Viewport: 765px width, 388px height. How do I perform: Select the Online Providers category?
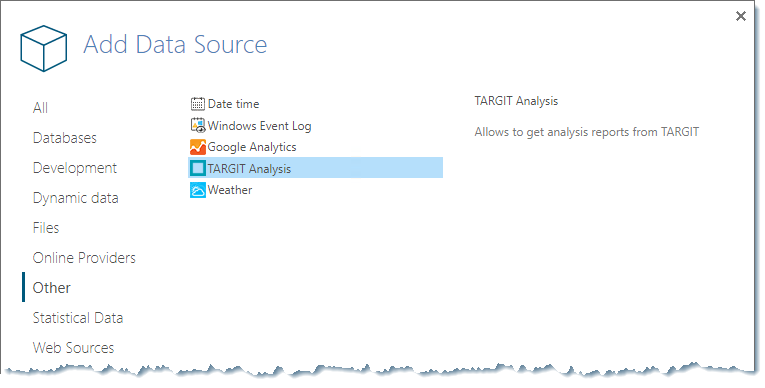(84, 258)
